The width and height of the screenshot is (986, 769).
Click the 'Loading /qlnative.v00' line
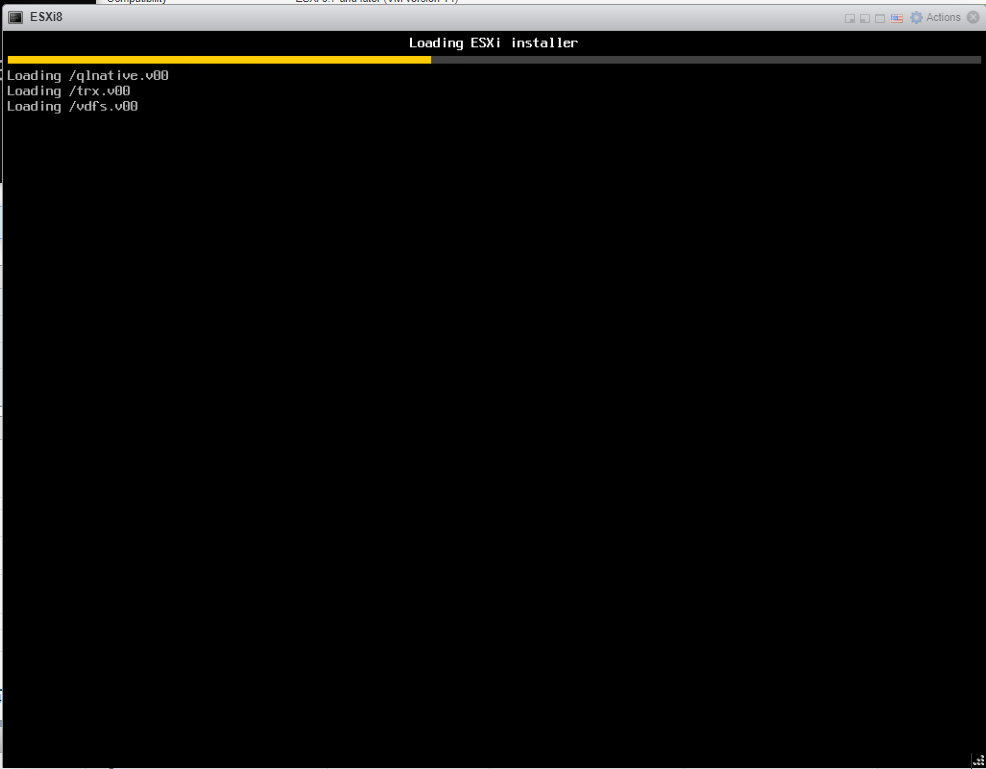pos(87,75)
